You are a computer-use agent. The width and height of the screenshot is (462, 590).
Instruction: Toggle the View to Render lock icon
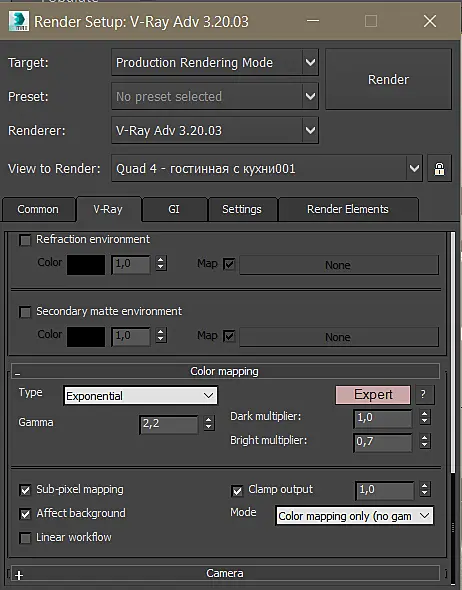pyautogui.click(x=439, y=169)
